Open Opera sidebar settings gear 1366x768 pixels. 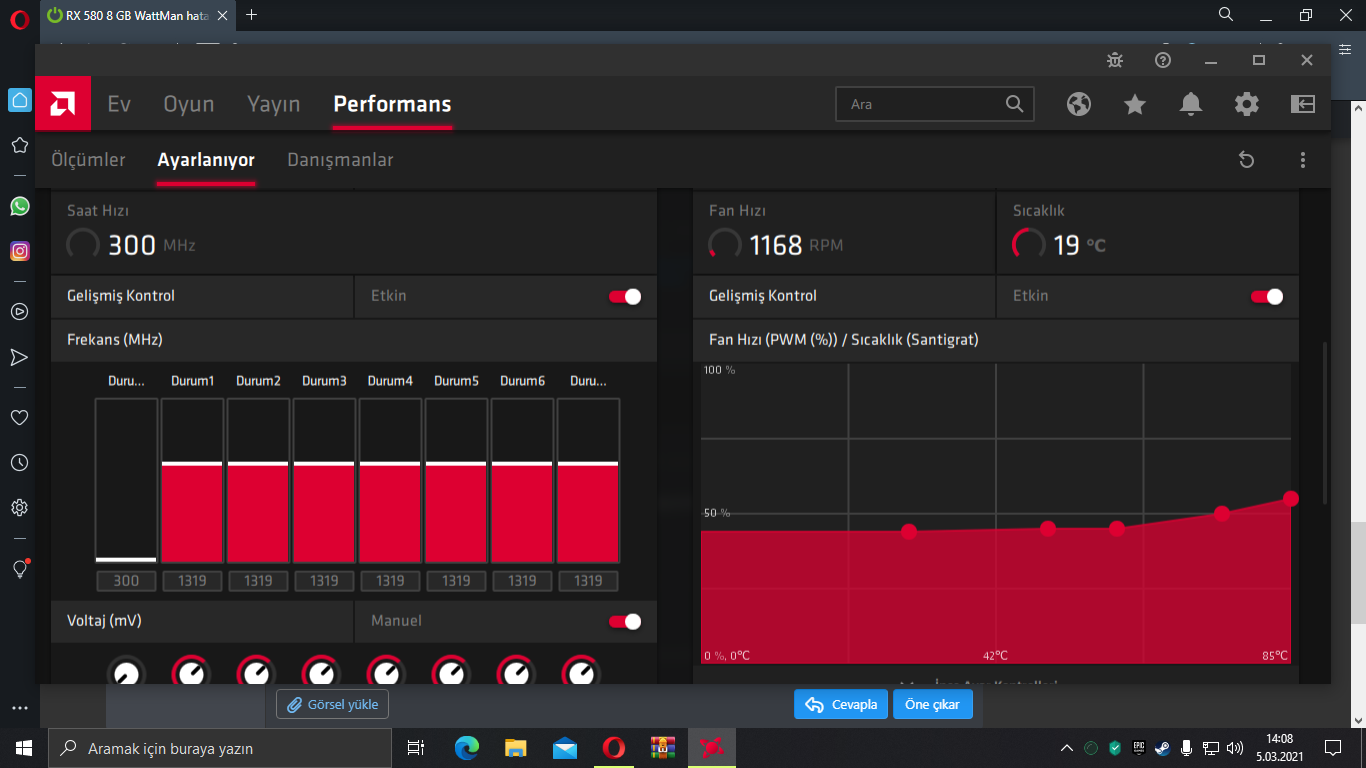[x=19, y=507]
